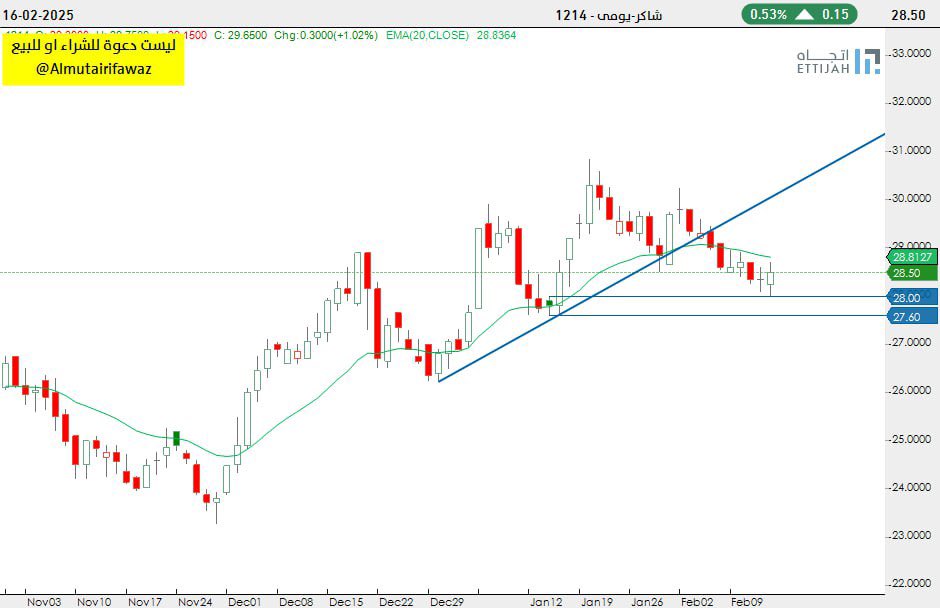
Task: Click the '@Almutairifawaz' handle in the yellow box
Action: pyautogui.click(x=94, y=69)
